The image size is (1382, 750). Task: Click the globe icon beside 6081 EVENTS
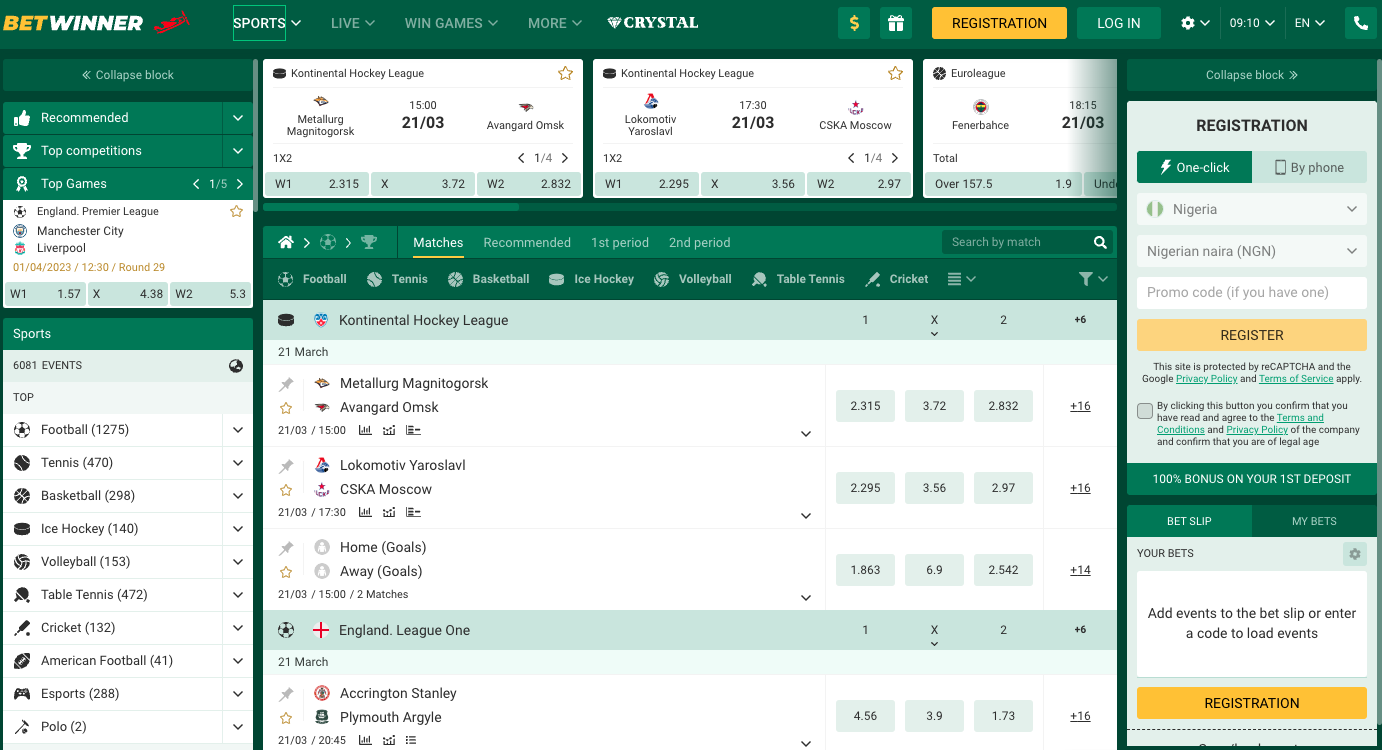[236, 366]
